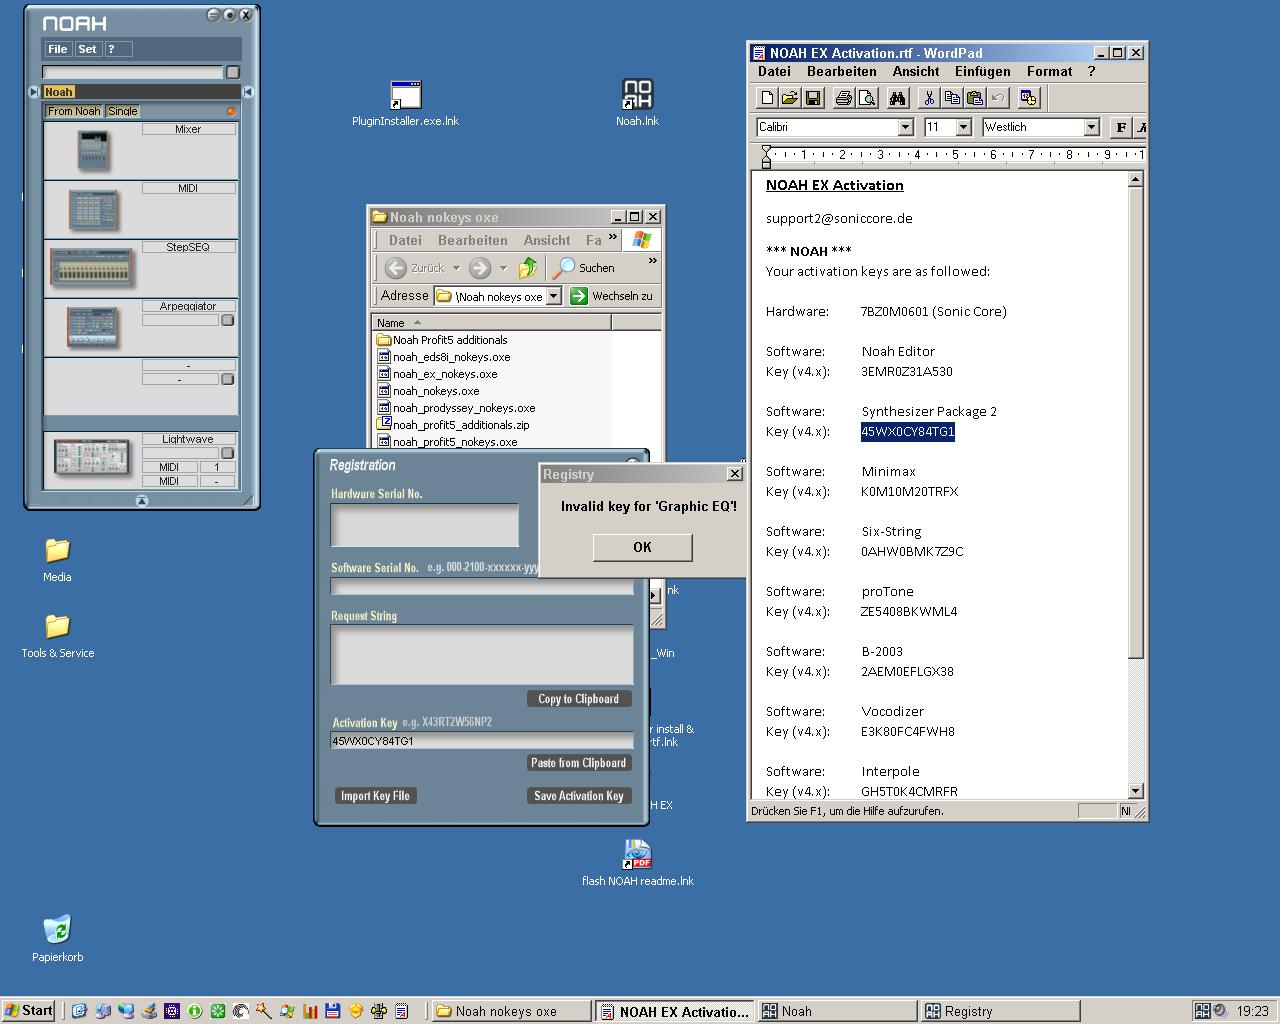
Task: Open the Bearbeiten menu in WordPad
Action: 842,71
